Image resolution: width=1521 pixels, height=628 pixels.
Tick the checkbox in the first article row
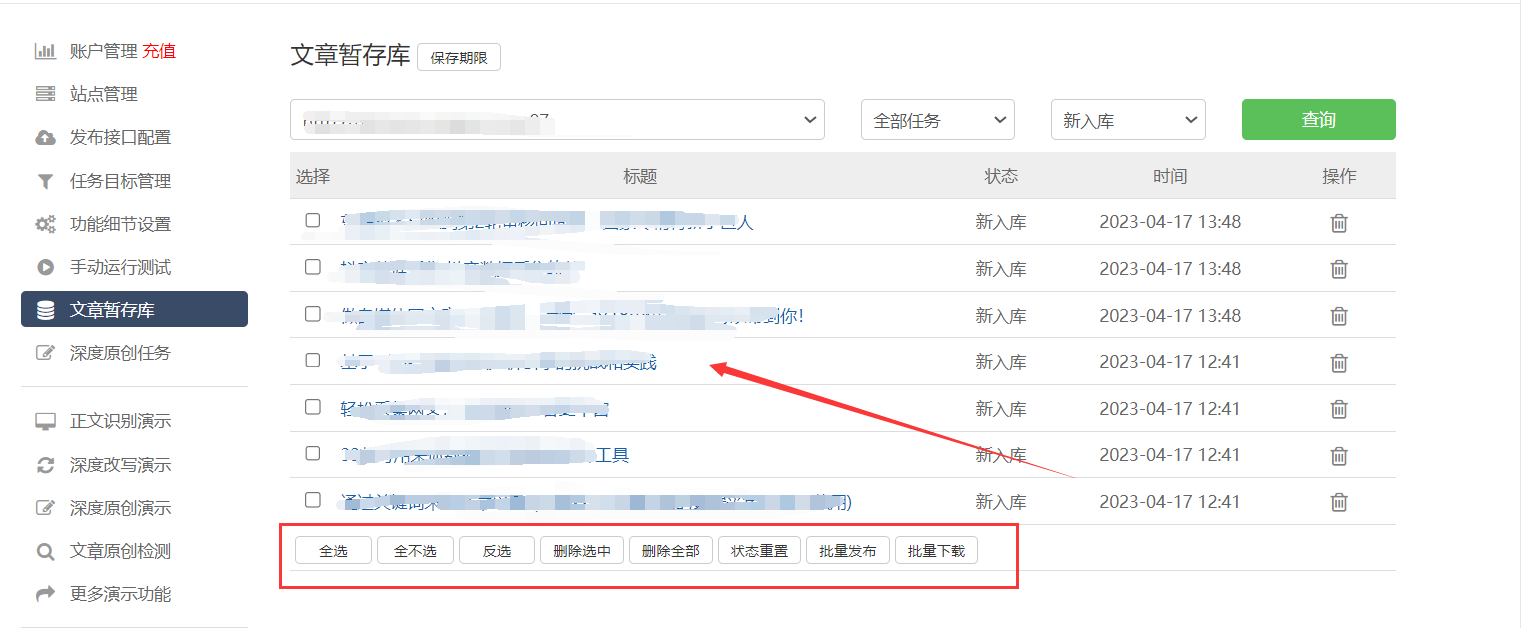[313, 220]
